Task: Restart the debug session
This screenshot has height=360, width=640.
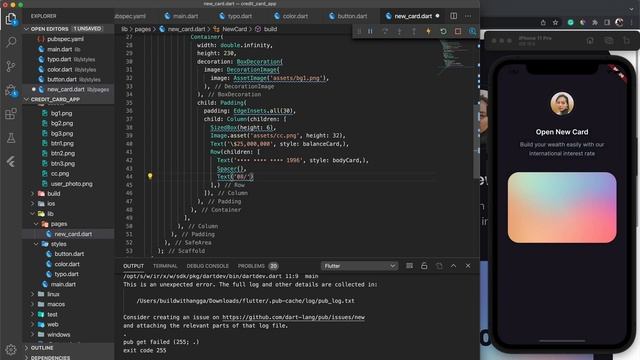Action: (x=443, y=31)
